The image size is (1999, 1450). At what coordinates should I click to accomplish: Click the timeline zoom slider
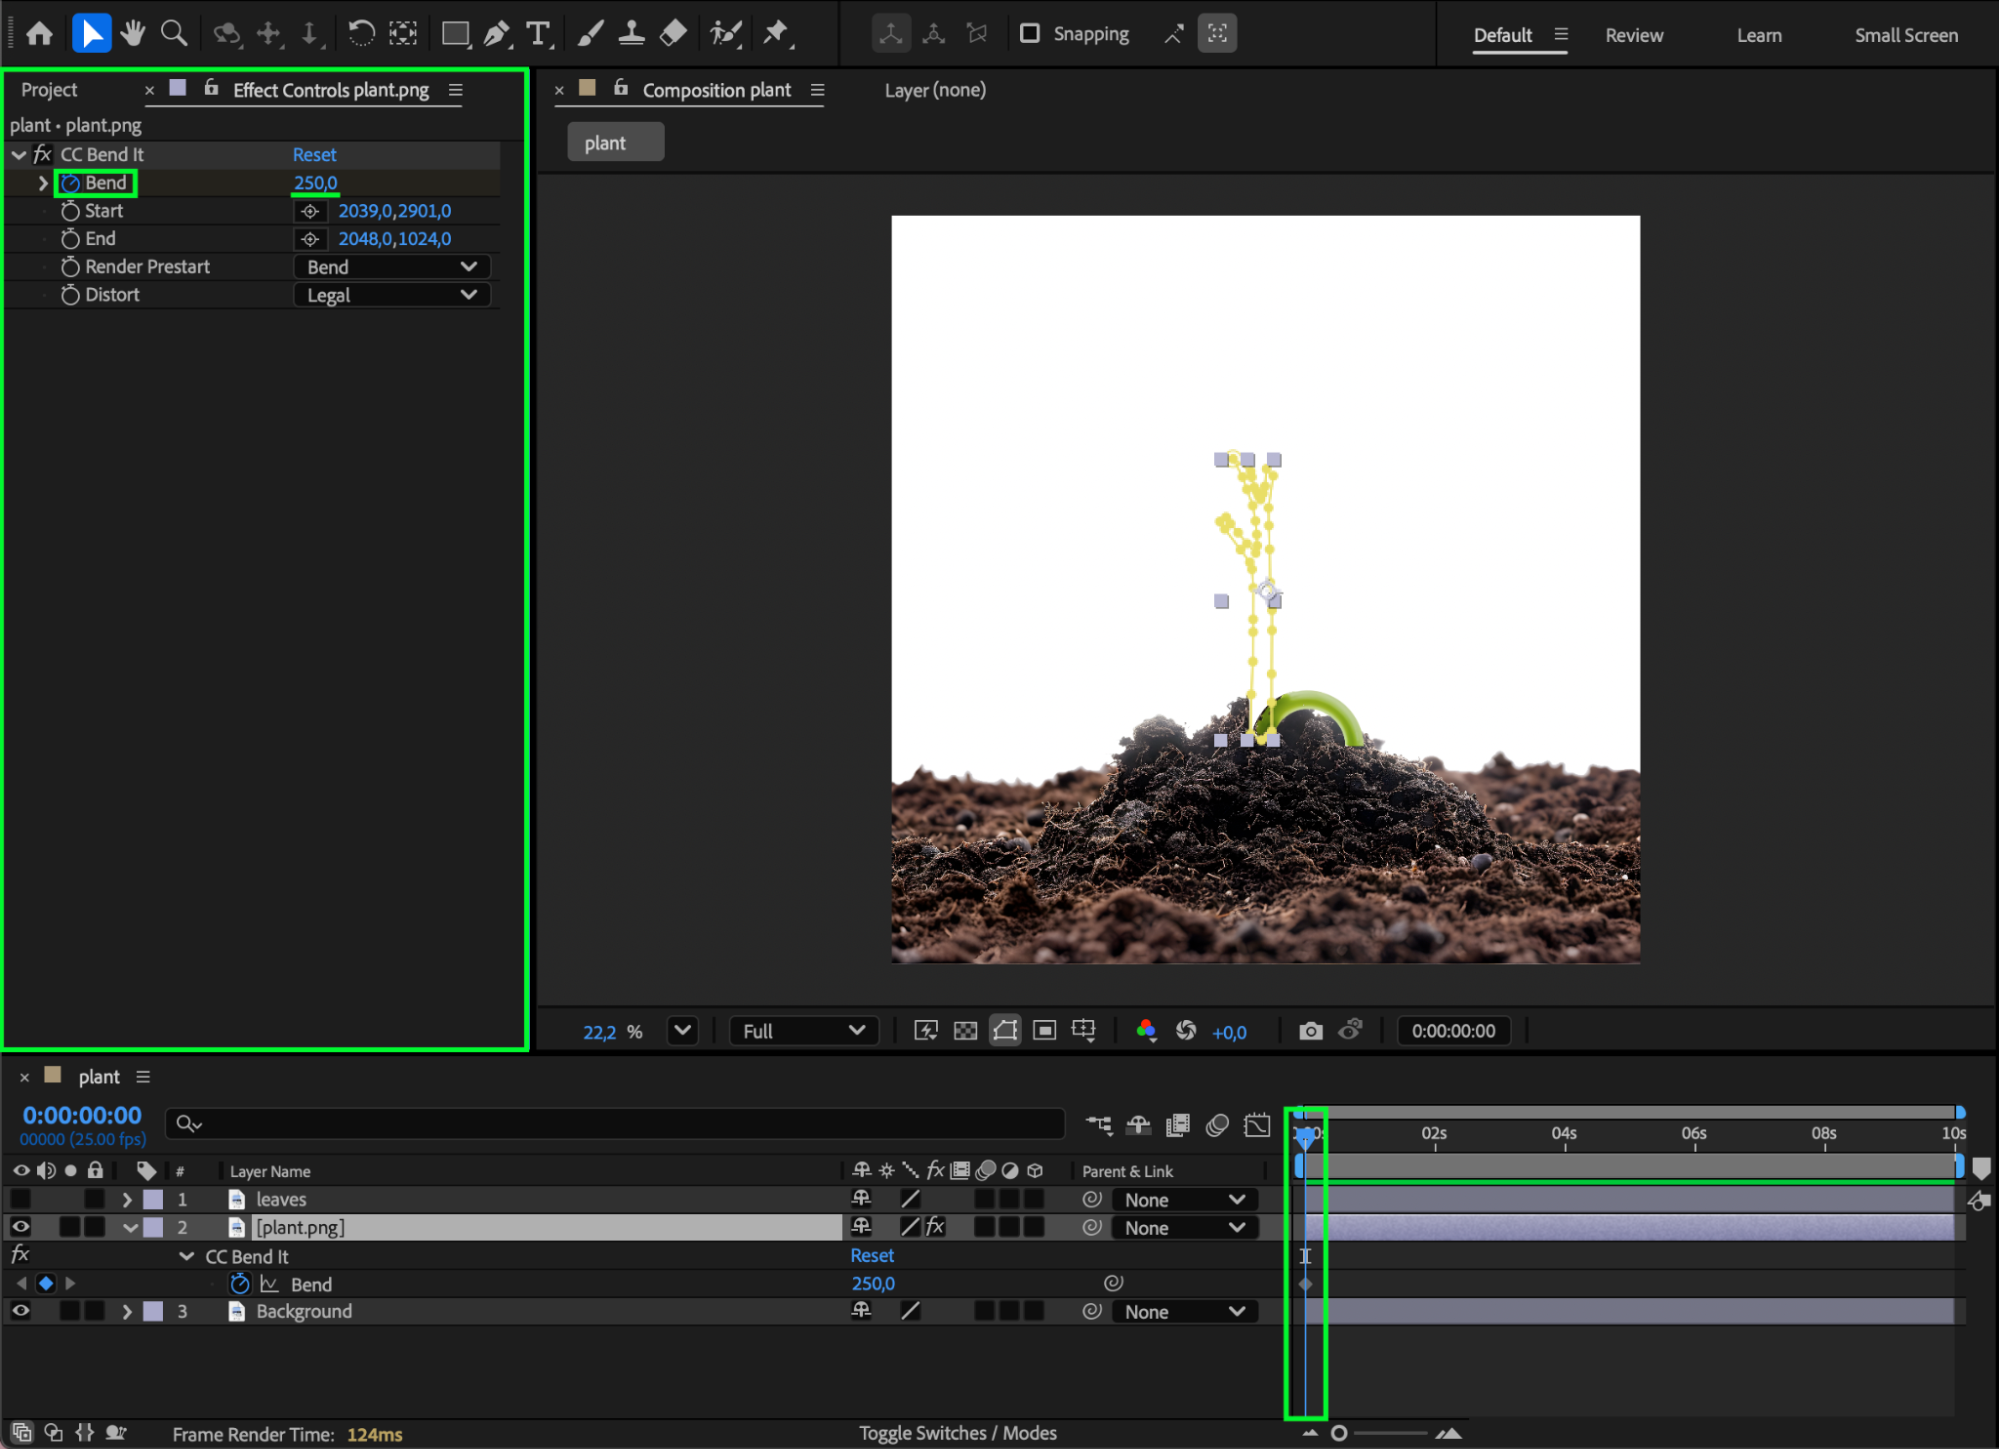pyautogui.click(x=1339, y=1433)
